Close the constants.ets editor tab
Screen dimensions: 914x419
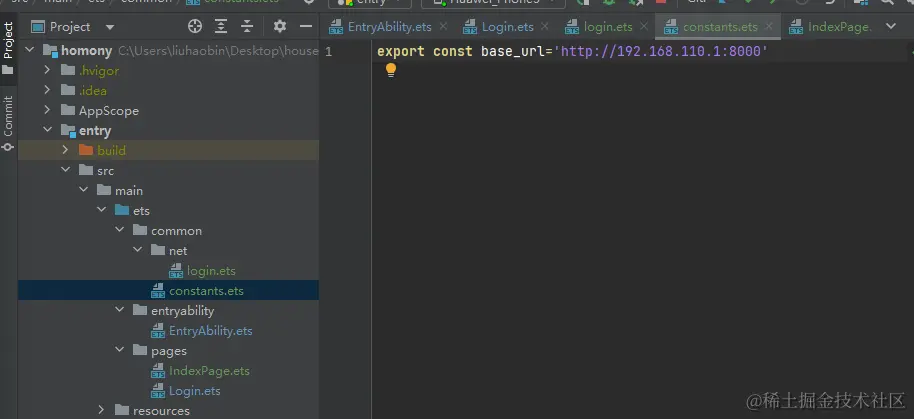point(769,26)
